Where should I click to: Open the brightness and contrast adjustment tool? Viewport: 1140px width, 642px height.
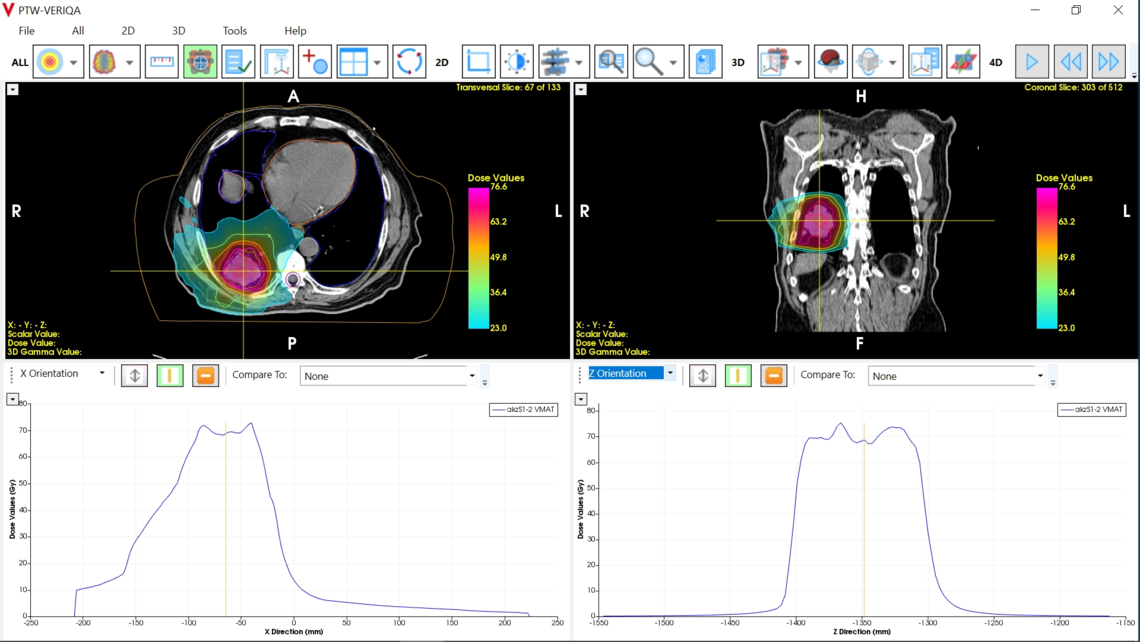tap(517, 61)
